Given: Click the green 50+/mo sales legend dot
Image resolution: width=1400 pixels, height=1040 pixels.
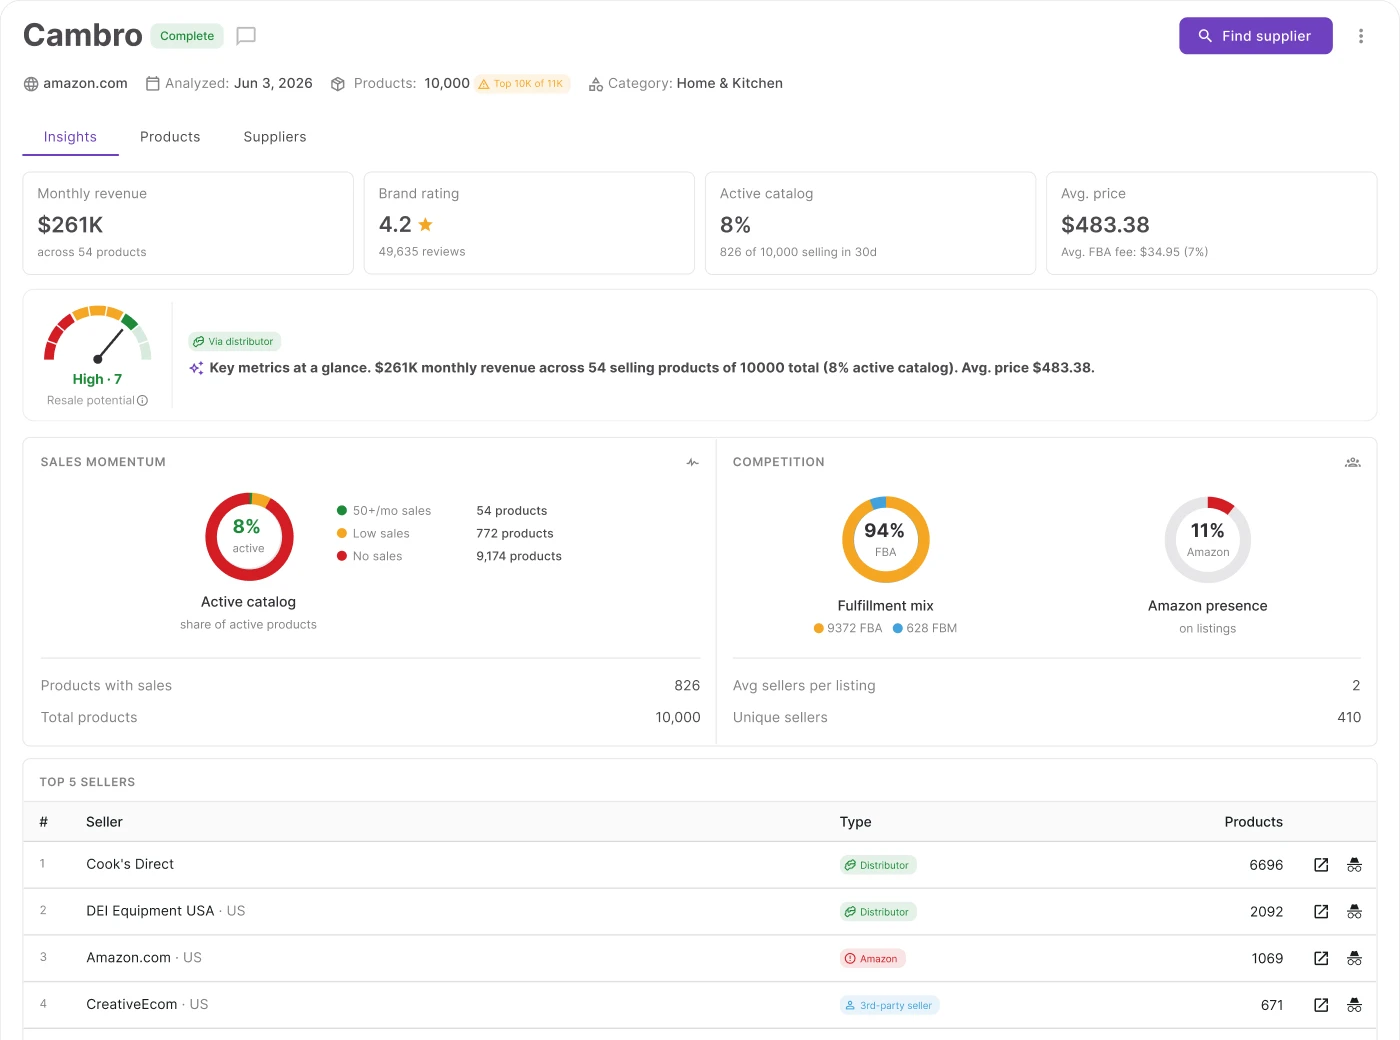Looking at the screenshot, I should coord(342,511).
